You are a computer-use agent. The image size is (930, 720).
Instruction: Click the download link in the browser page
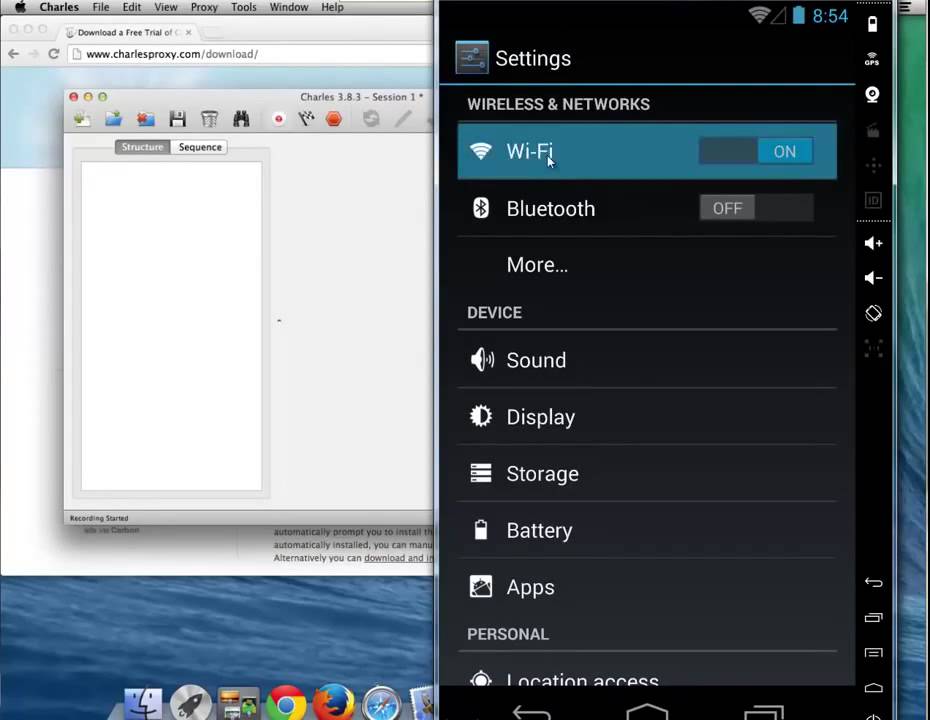click(399, 558)
